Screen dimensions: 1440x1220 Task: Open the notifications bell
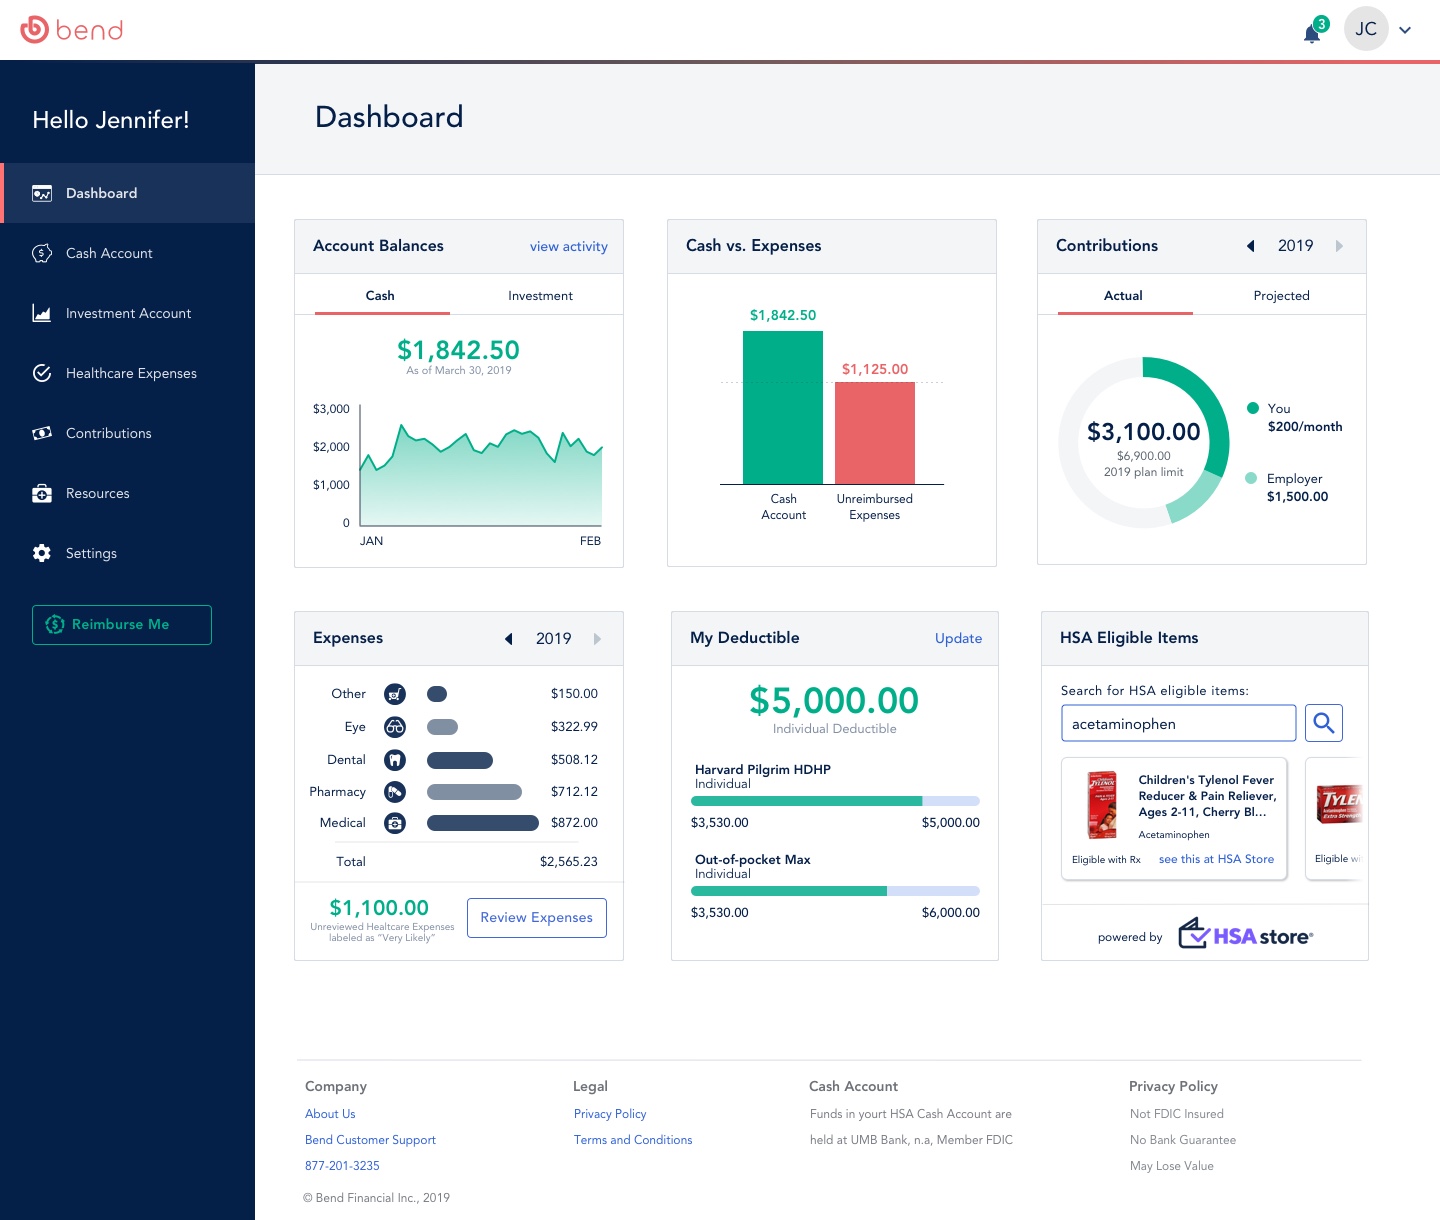point(1312,33)
